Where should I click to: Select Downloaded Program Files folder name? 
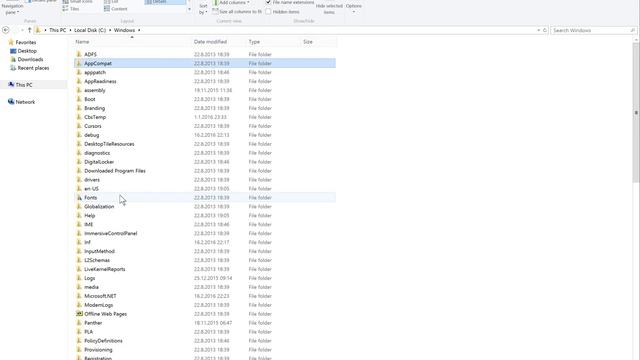point(115,171)
